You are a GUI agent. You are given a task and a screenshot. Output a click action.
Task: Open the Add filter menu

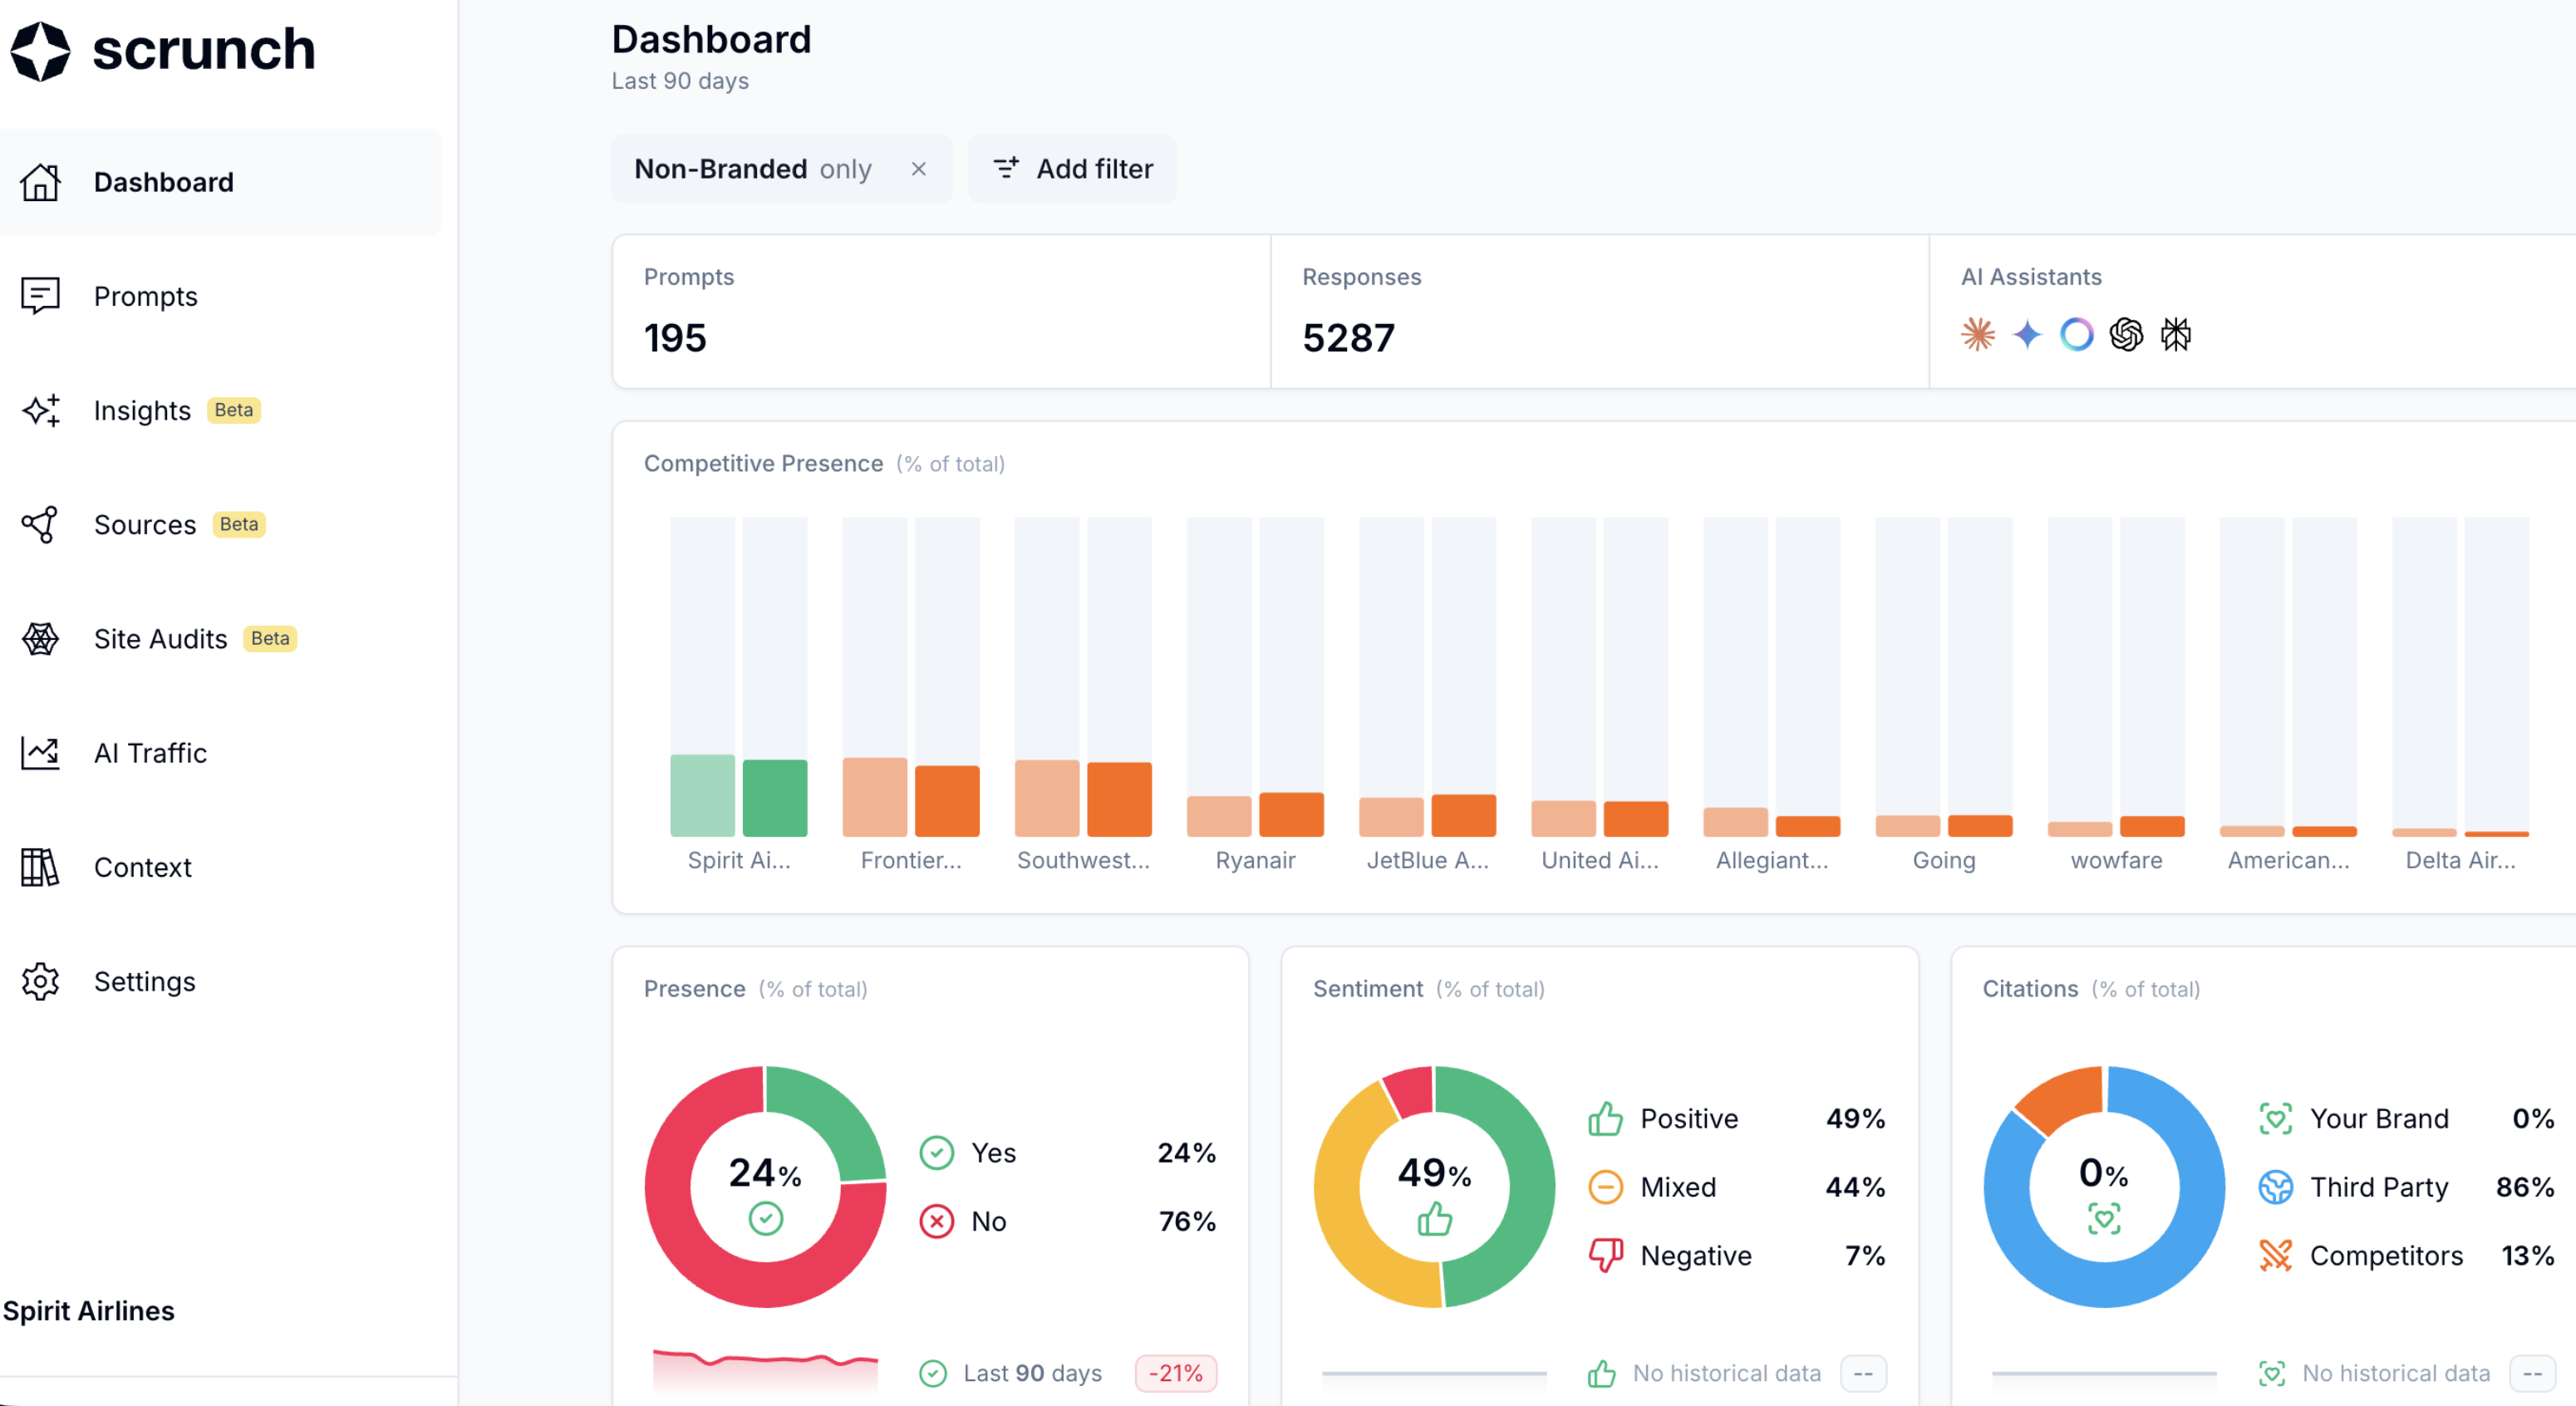[x=1072, y=169]
